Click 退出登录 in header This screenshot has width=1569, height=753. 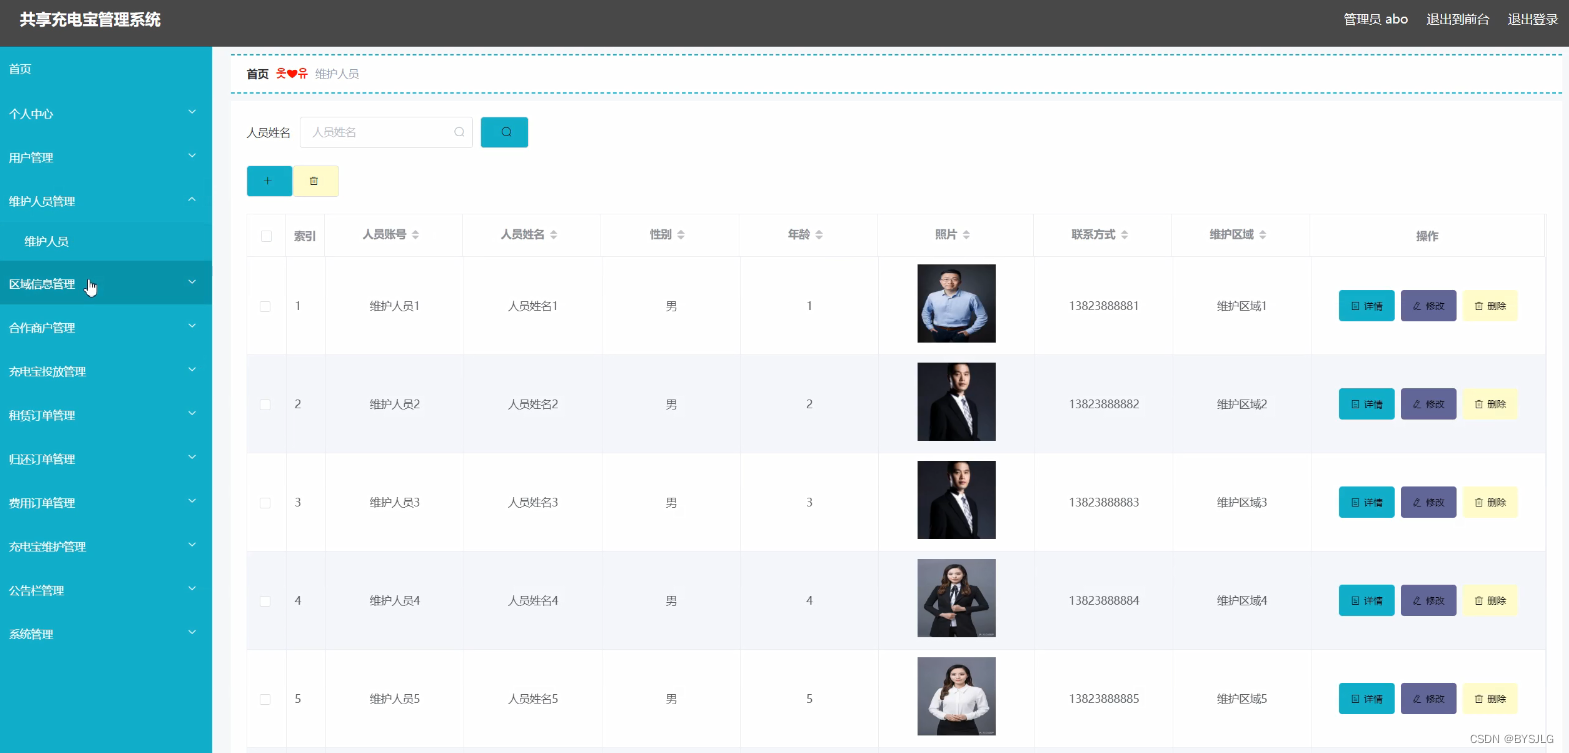(1532, 19)
